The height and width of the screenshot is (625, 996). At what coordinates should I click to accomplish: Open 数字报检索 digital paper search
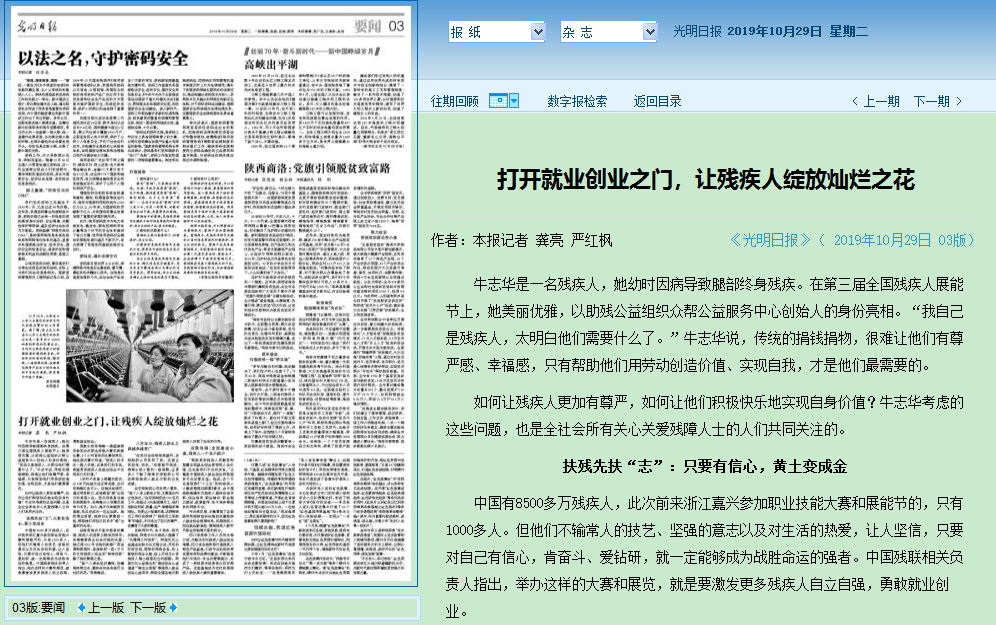click(x=577, y=101)
